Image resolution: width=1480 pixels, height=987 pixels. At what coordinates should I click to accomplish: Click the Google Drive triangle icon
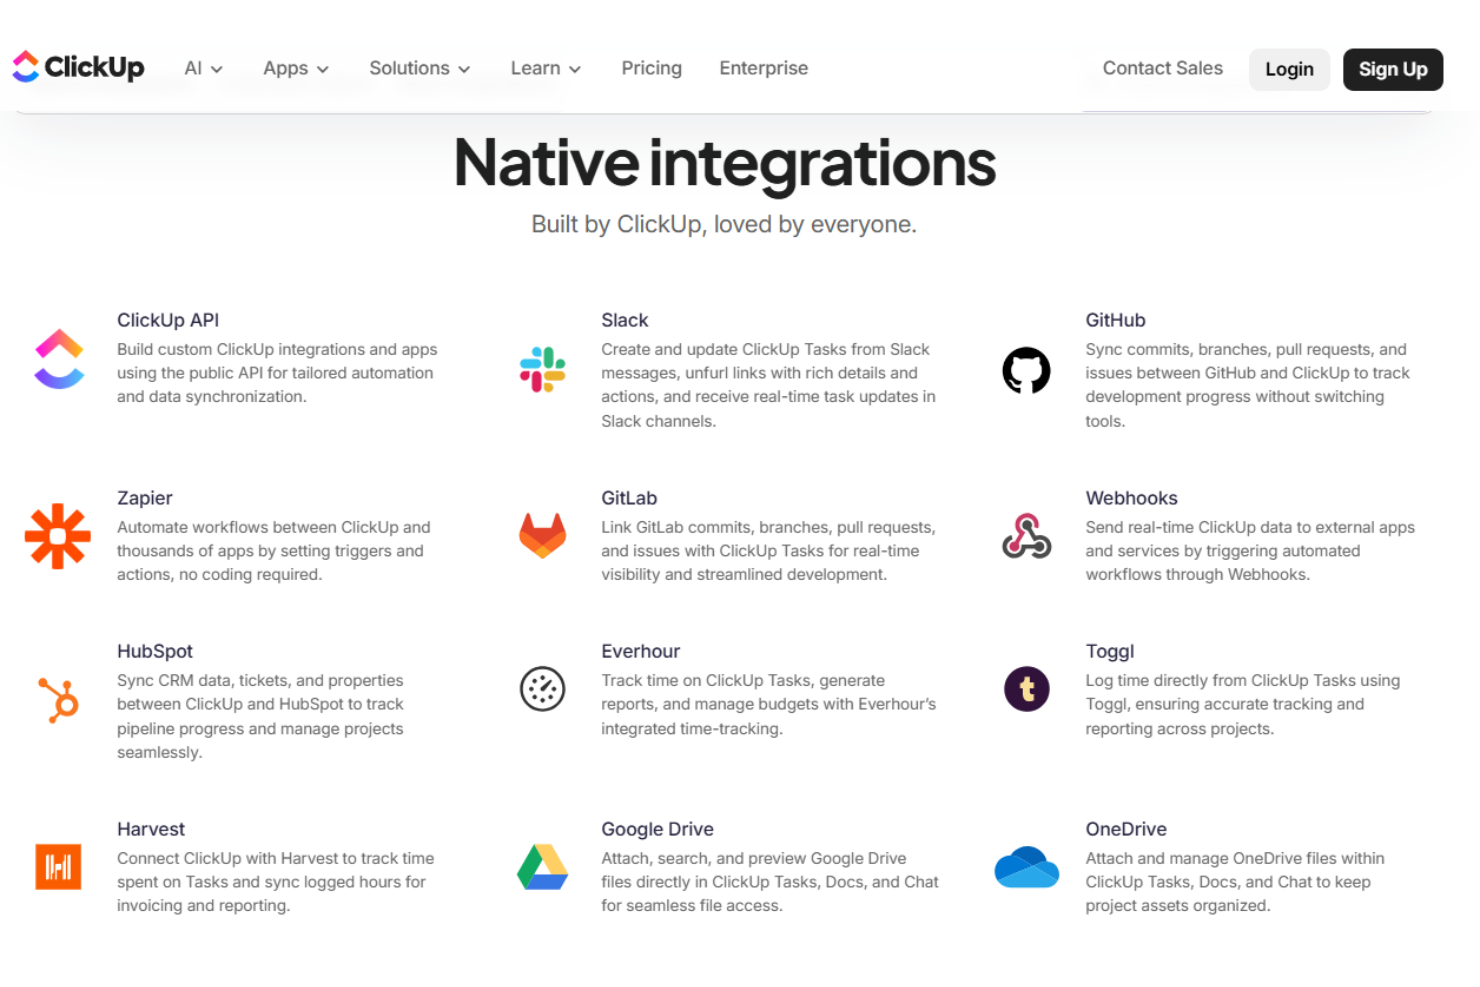click(x=542, y=867)
